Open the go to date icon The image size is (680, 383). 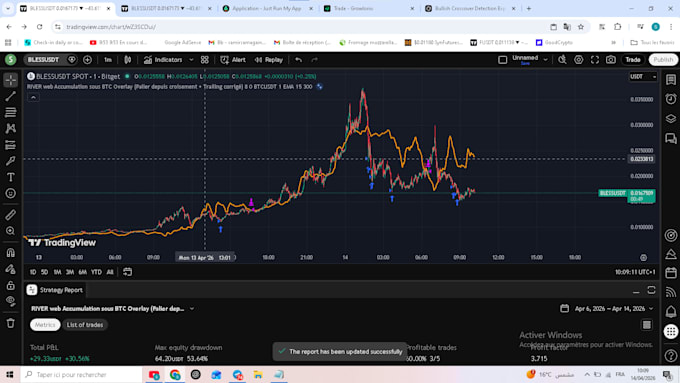tap(128, 272)
